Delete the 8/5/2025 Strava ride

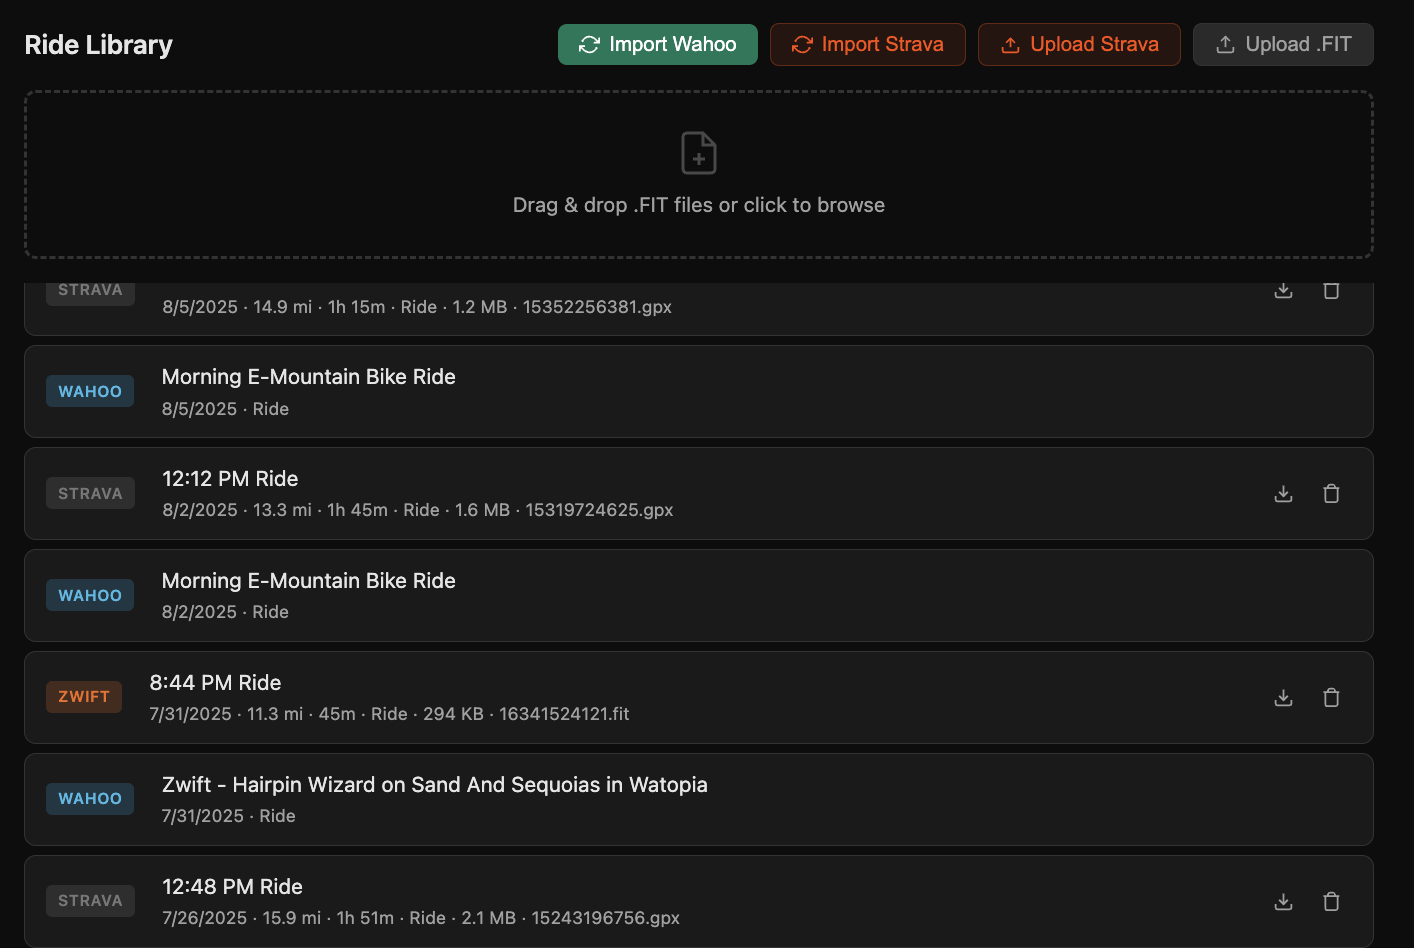[x=1331, y=291]
